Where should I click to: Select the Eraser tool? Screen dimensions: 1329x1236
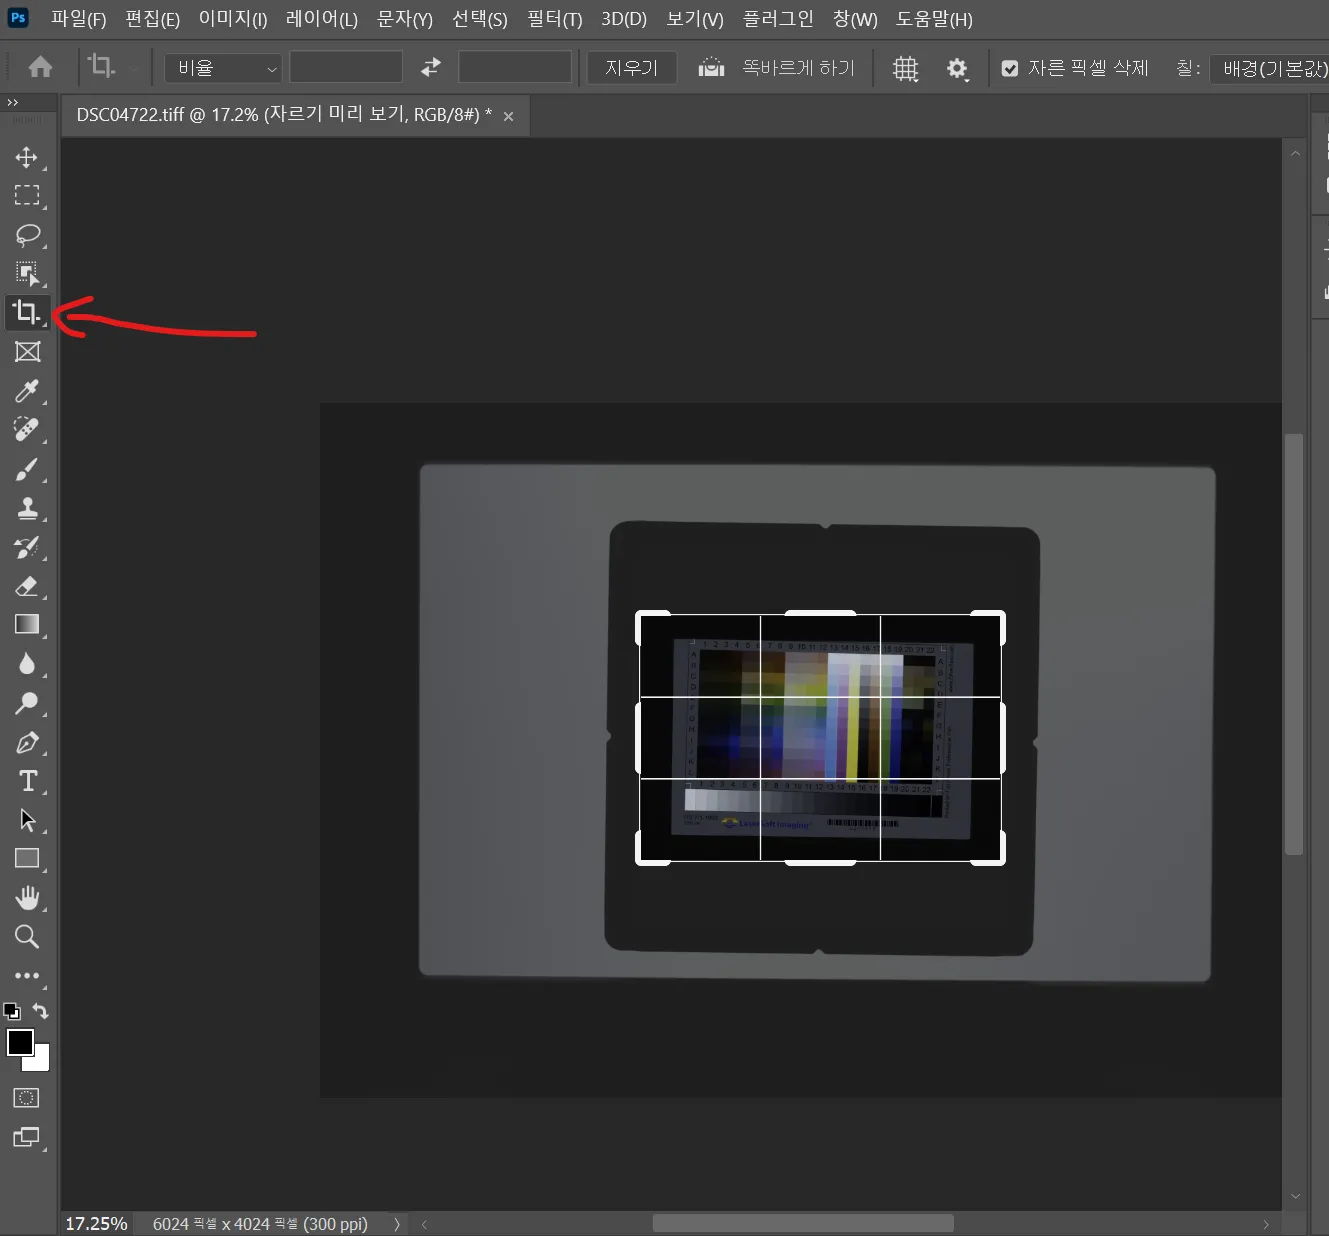[27, 586]
